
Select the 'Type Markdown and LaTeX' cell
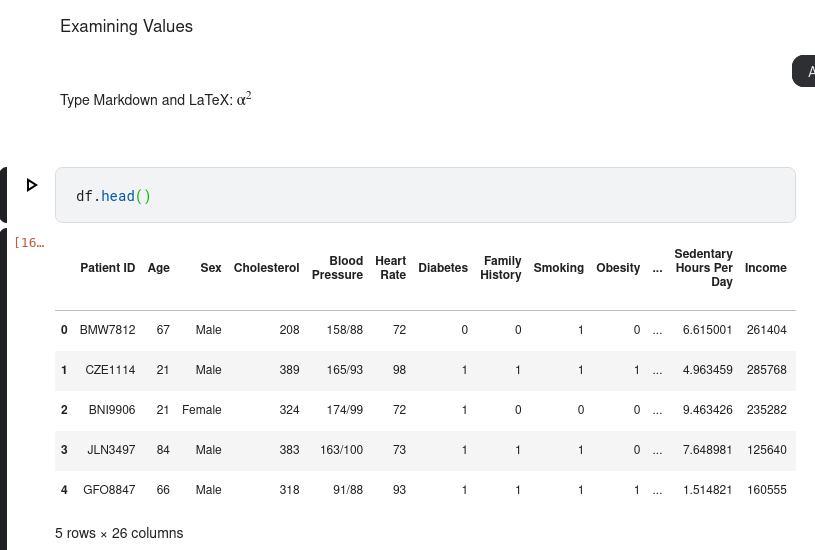(x=156, y=100)
